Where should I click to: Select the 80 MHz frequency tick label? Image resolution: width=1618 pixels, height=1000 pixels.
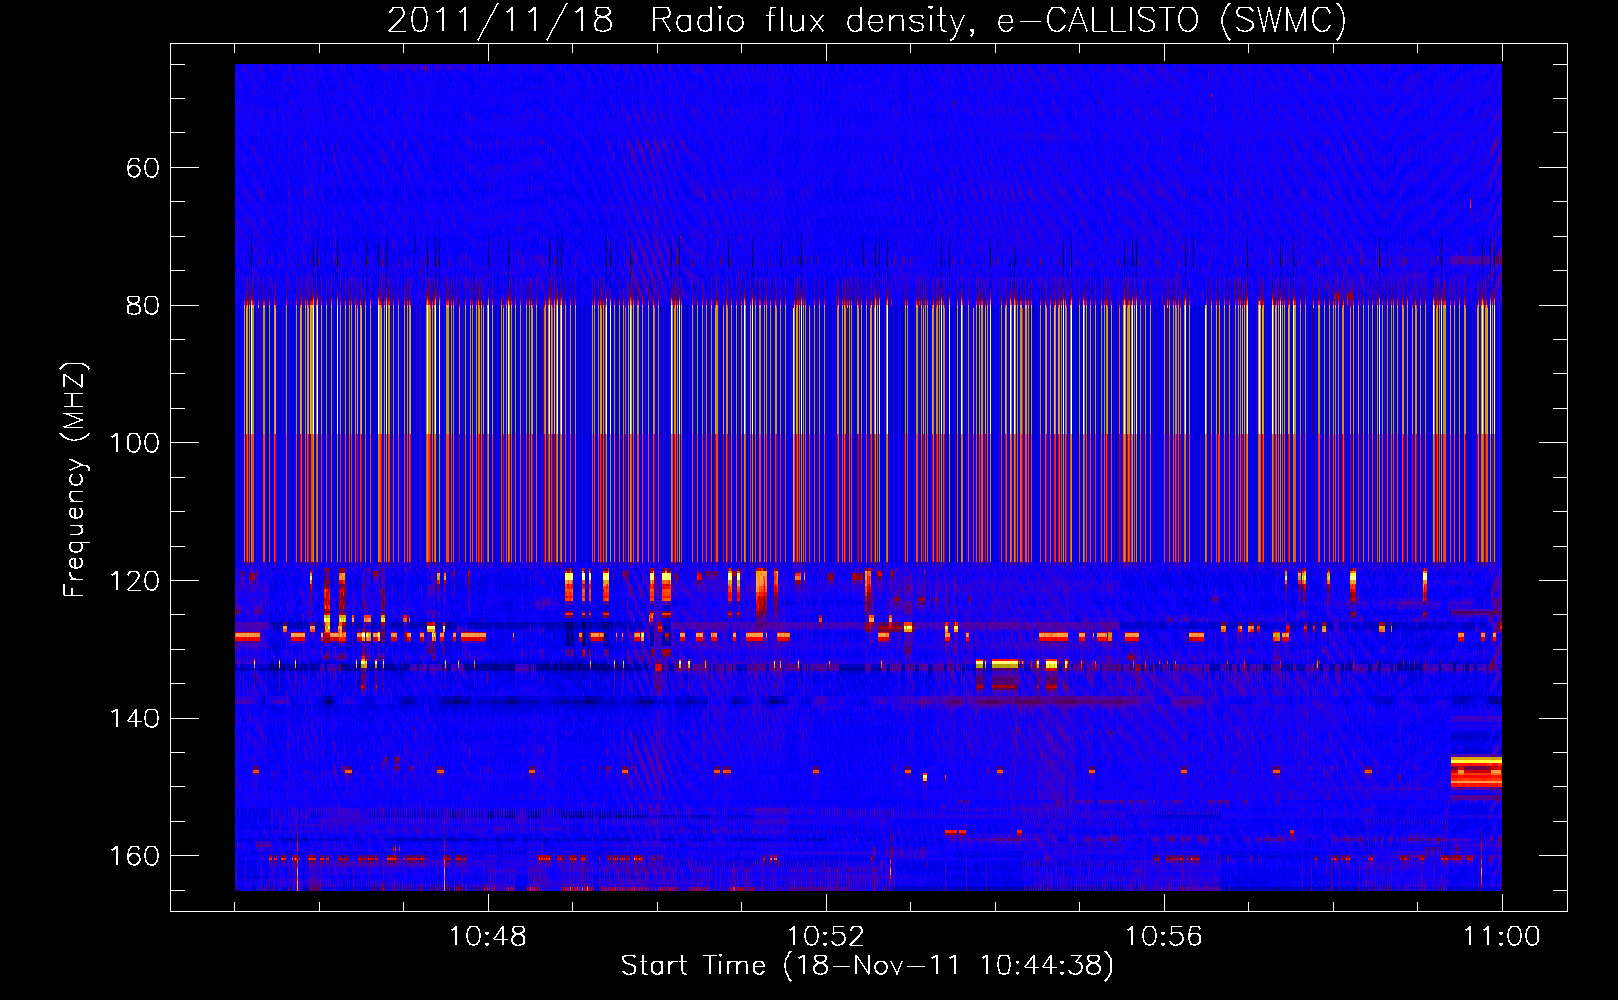pyautogui.click(x=143, y=306)
